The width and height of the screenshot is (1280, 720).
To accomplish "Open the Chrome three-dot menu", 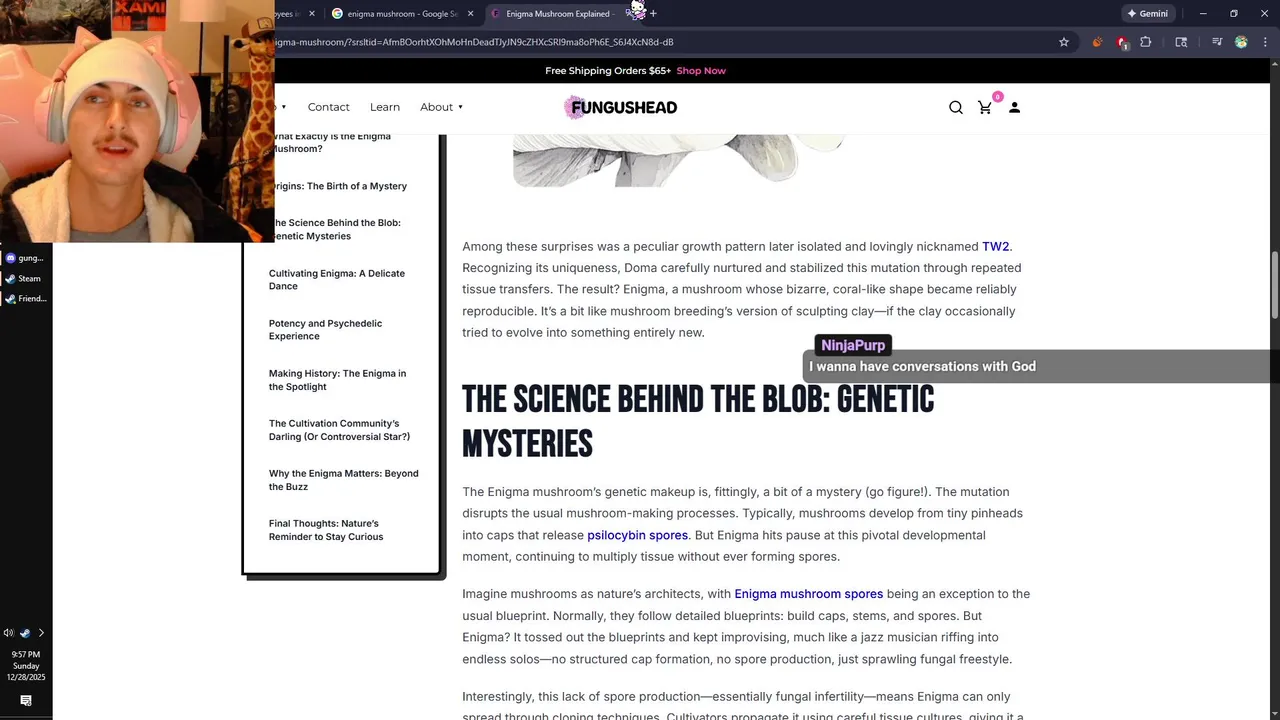I will (x=1266, y=42).
